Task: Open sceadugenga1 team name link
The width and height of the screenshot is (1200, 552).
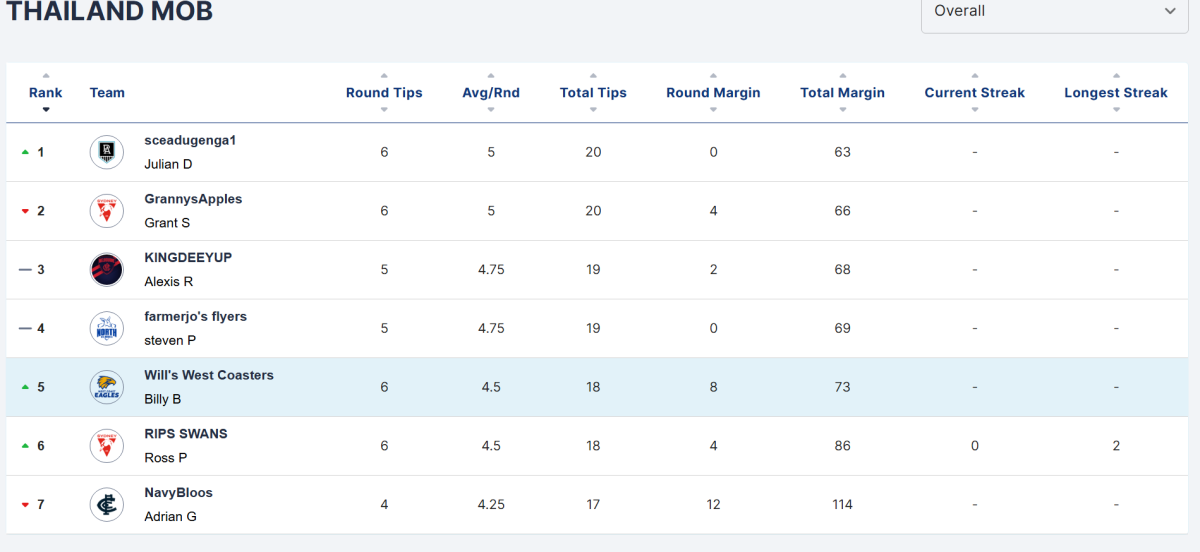Action: point(190,141)
